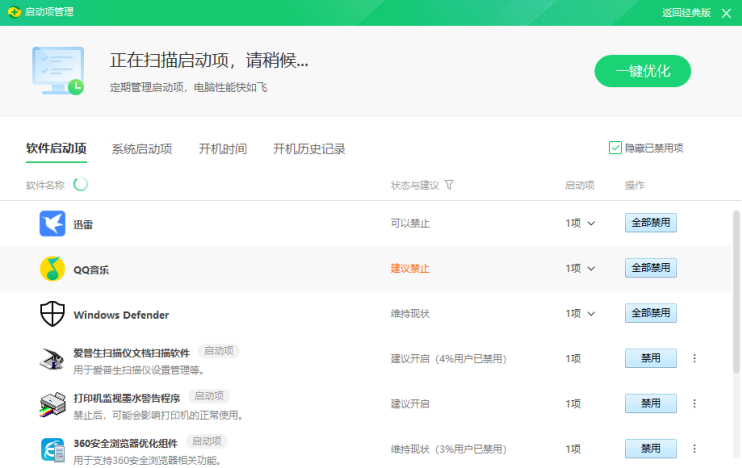This screenshot has height=468, width=742.
Task: Click the Windows Defender name text
Action: click(121, 315)
